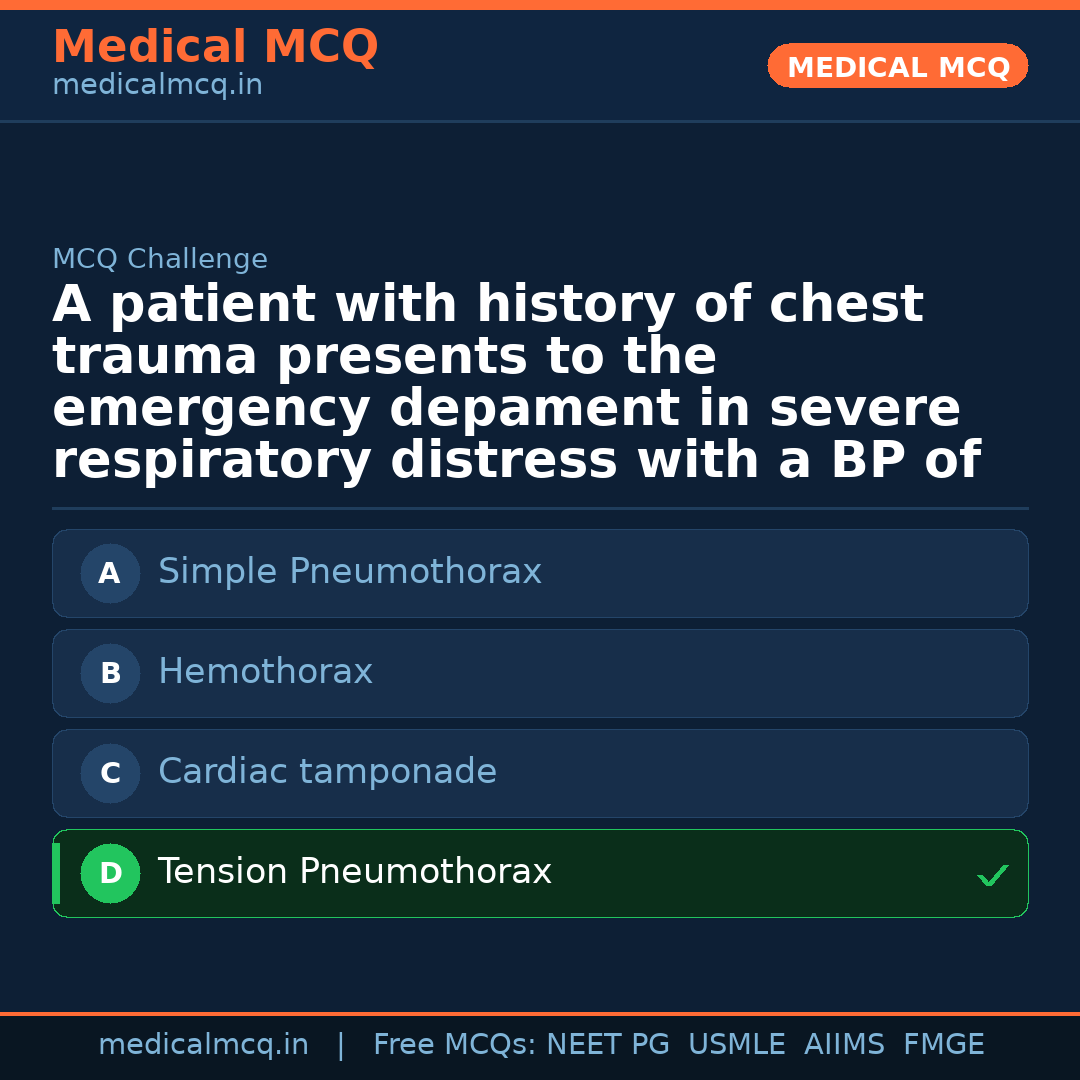The height and width of the screenshot is (1080, 1080).
Task: Click the green D option badge
Action: pos(110,873)
